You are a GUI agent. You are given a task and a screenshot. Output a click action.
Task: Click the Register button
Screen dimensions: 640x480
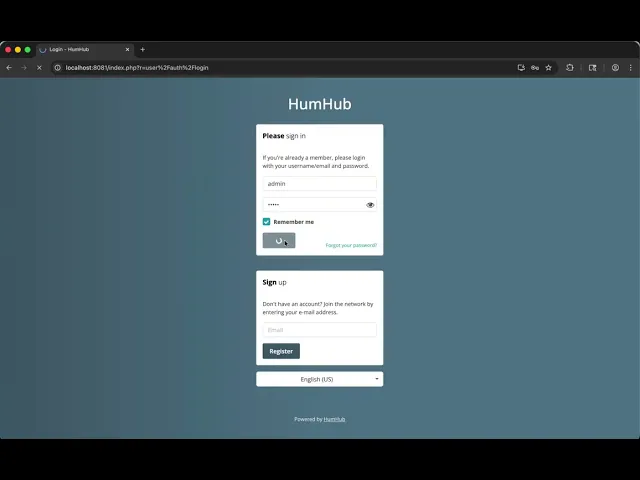pos(281,351)
